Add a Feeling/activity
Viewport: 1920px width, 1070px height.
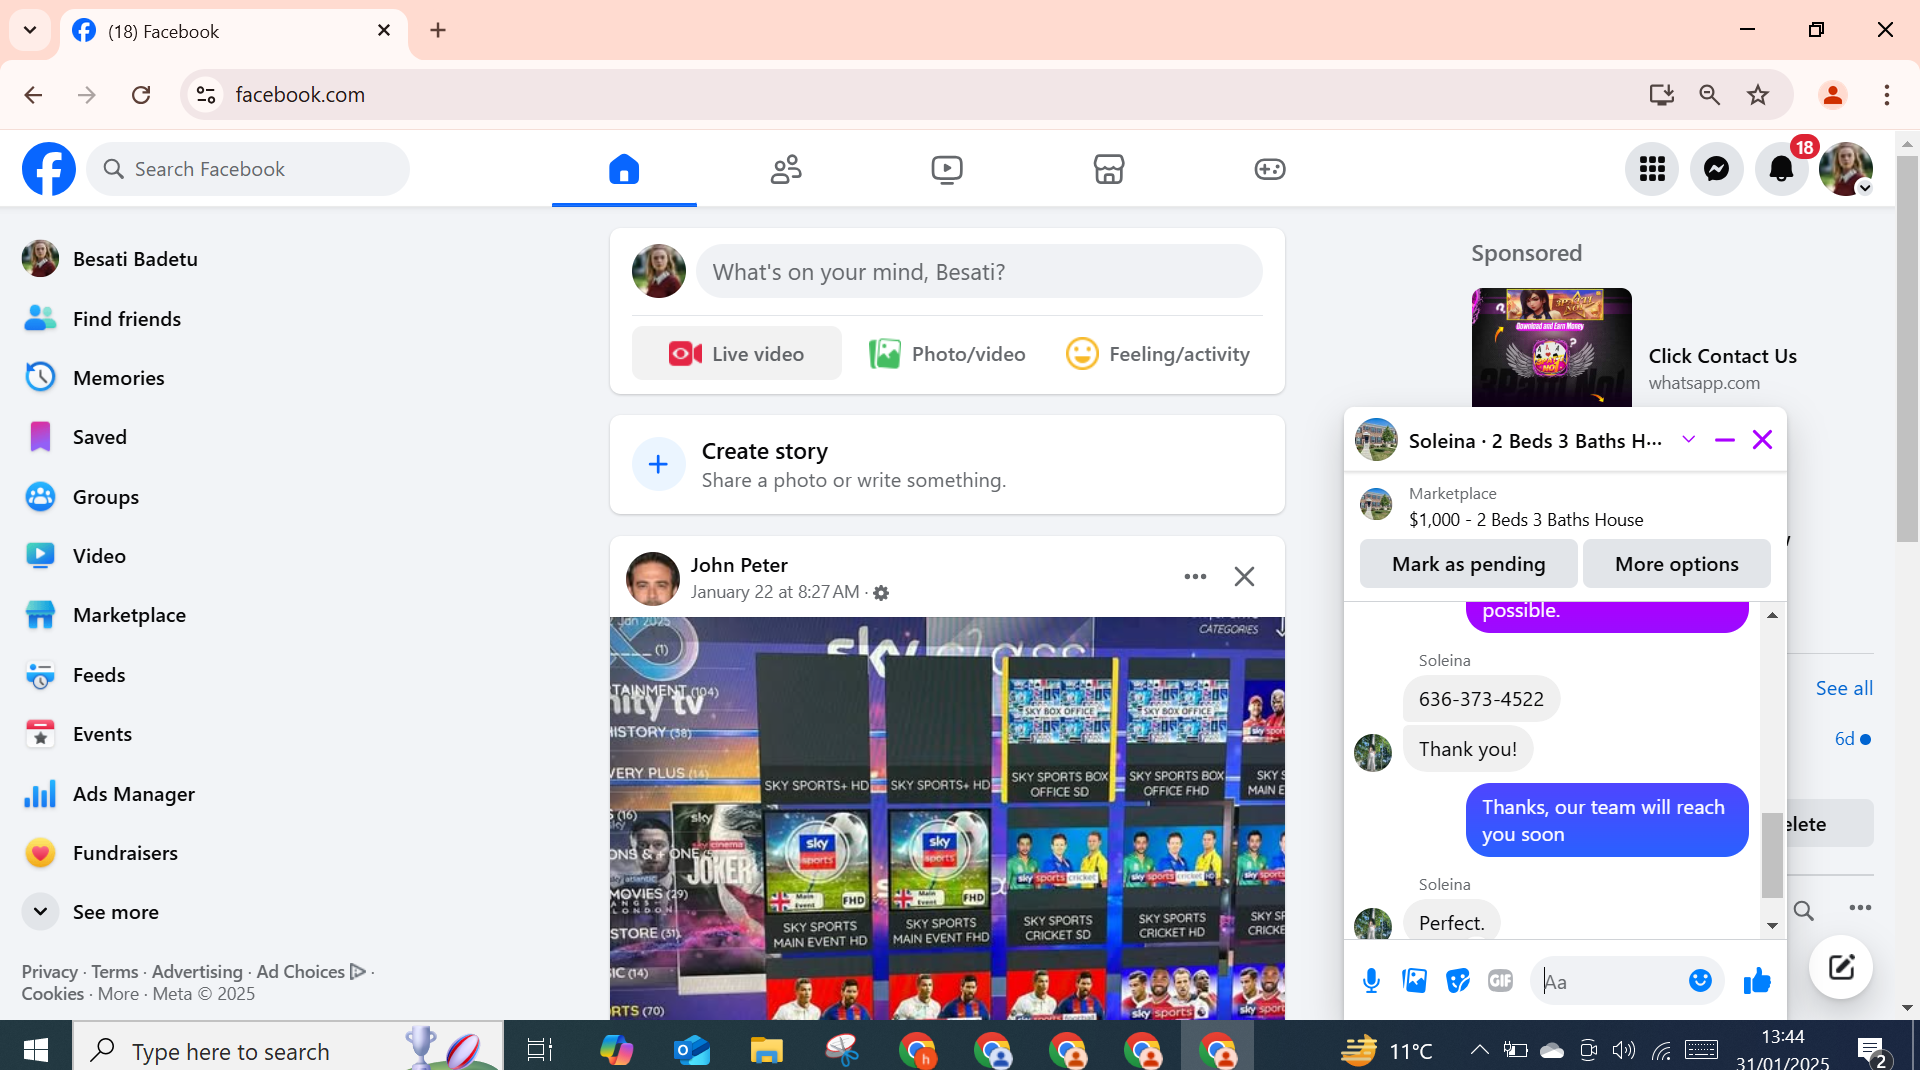click(x=1158, y=354)
